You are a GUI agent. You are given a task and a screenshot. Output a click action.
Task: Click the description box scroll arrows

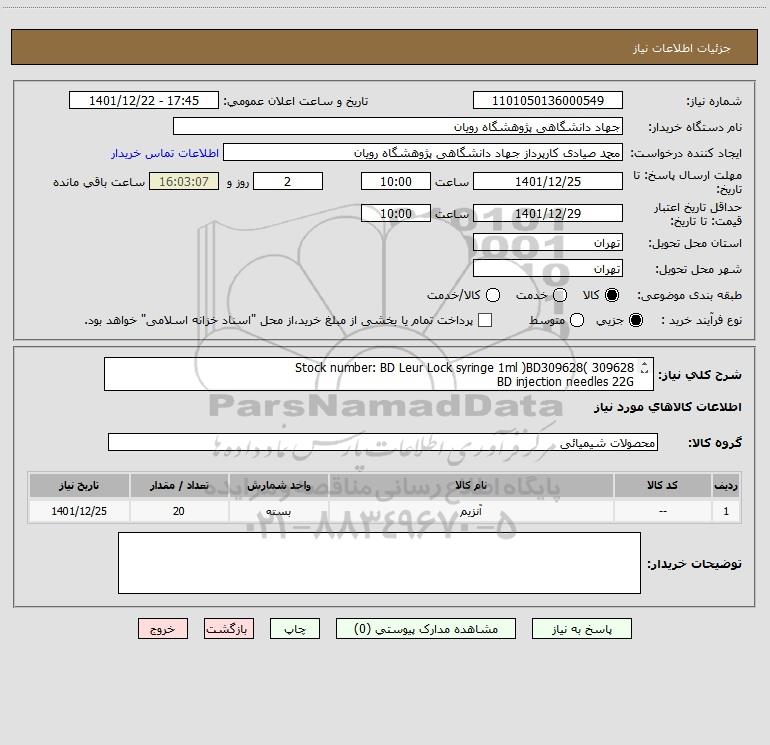click(x=644, y=367)
